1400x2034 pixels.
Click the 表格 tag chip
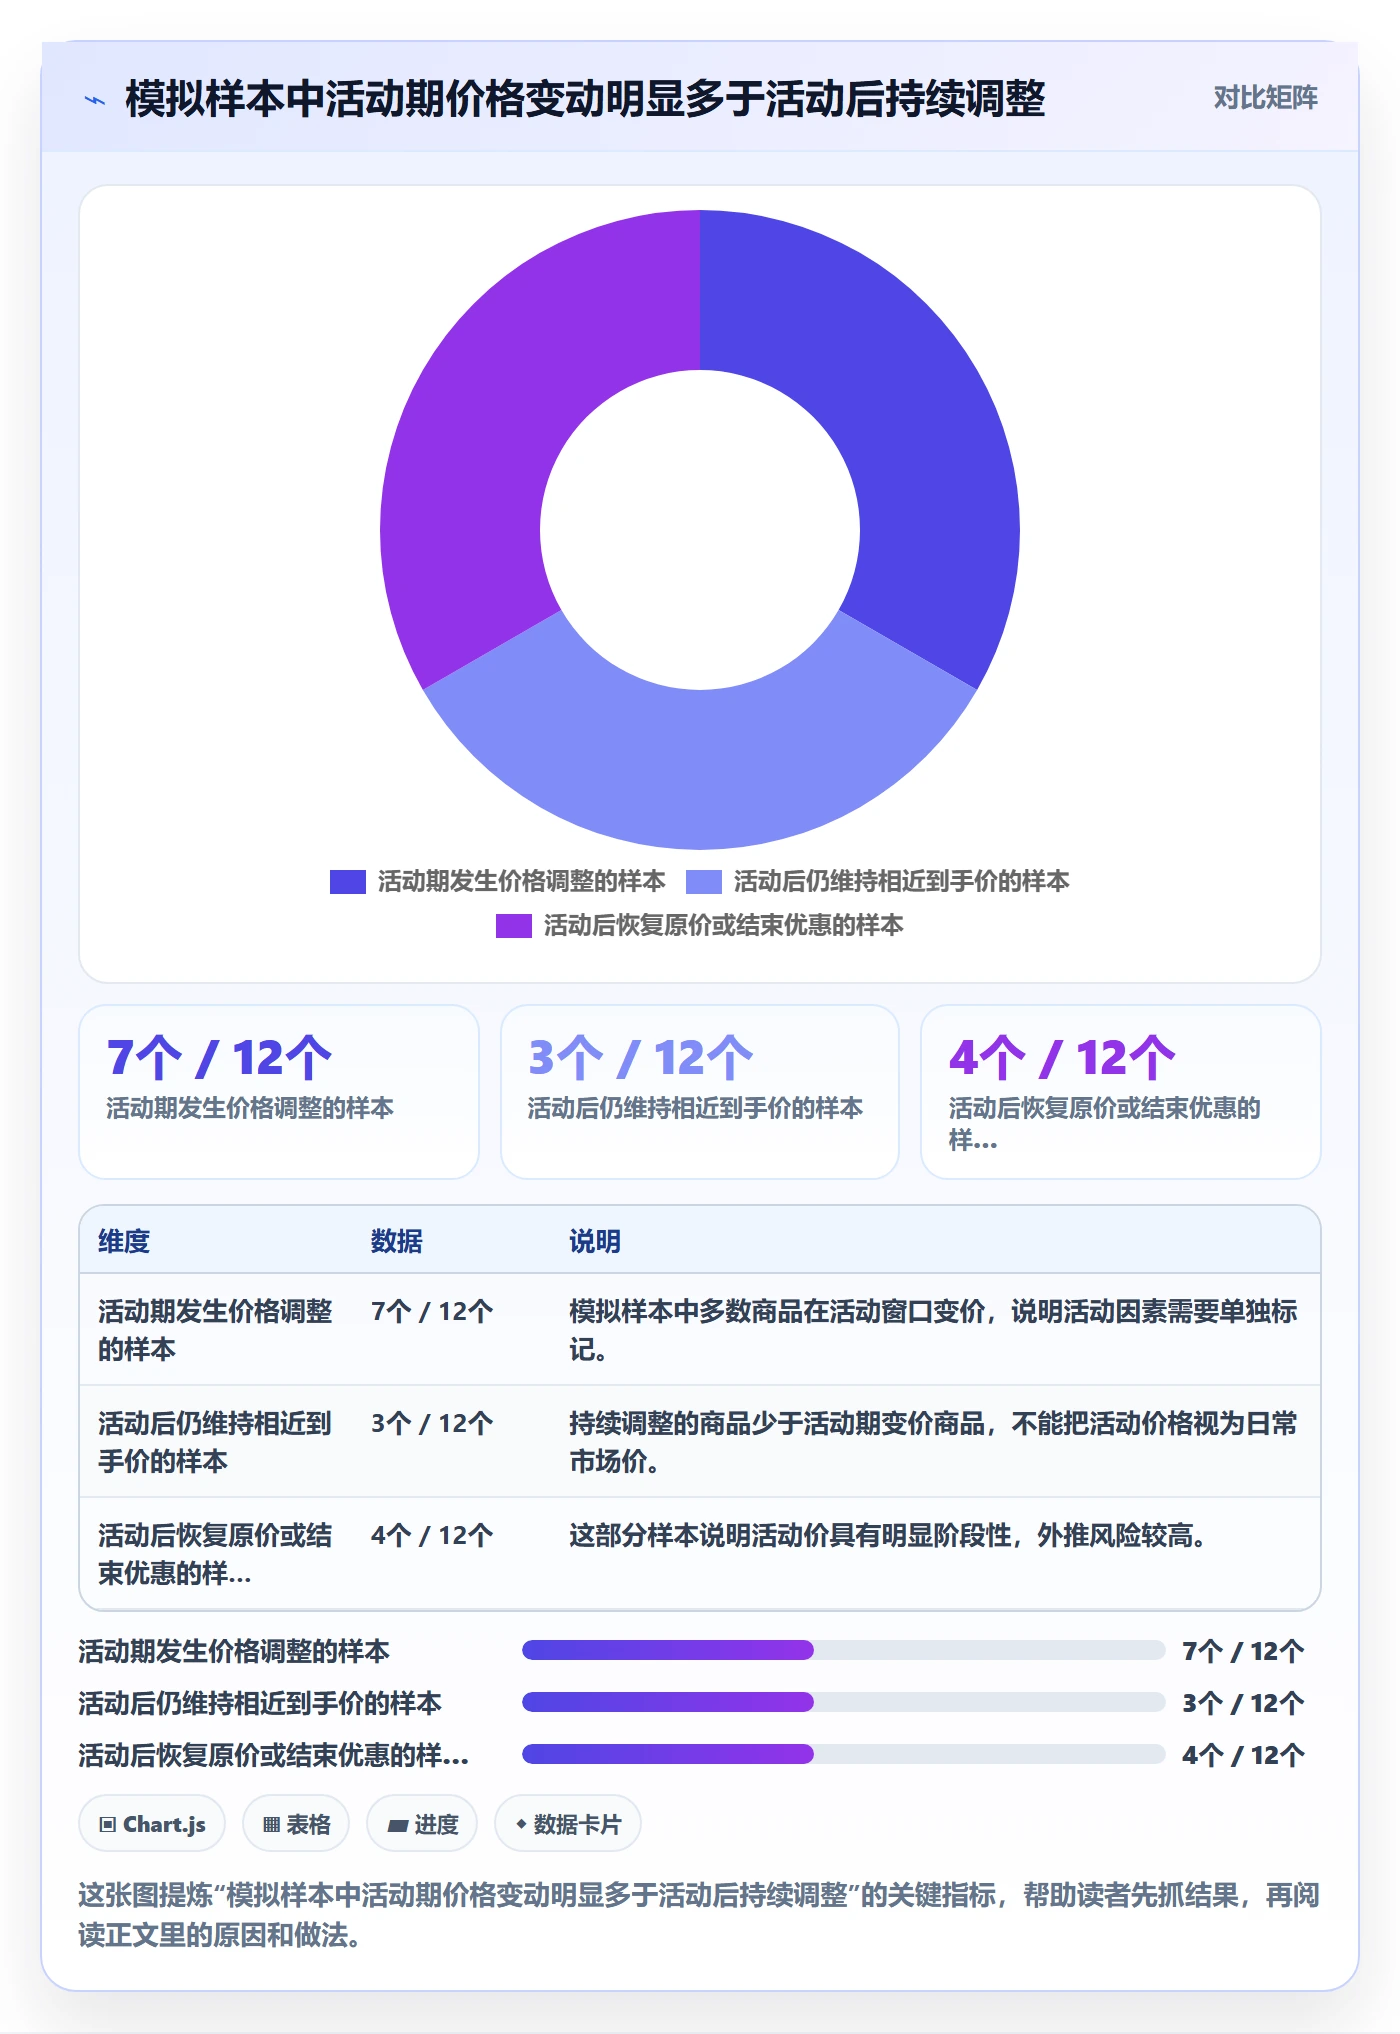click(x=296, y=1824)
